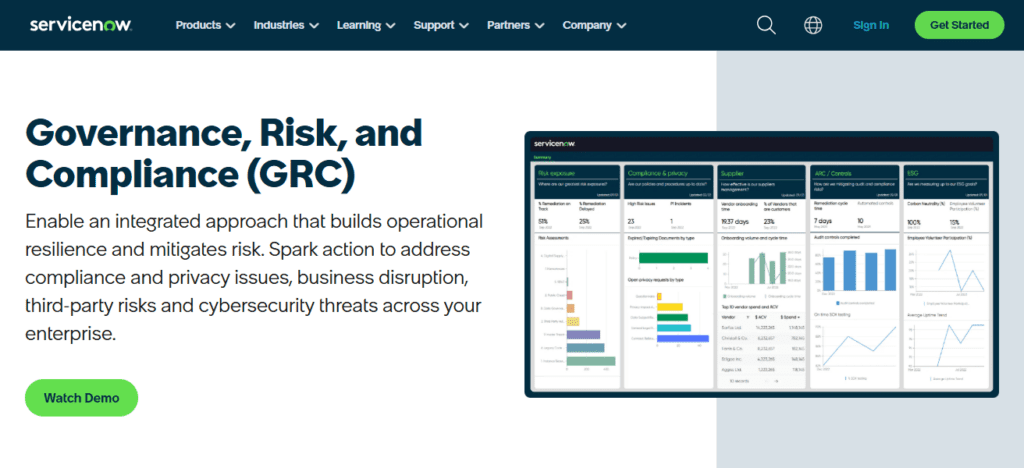Click the 'Top 10 vendor spend' table in dashboard
1024x468 pixels.
click(762, 344)
